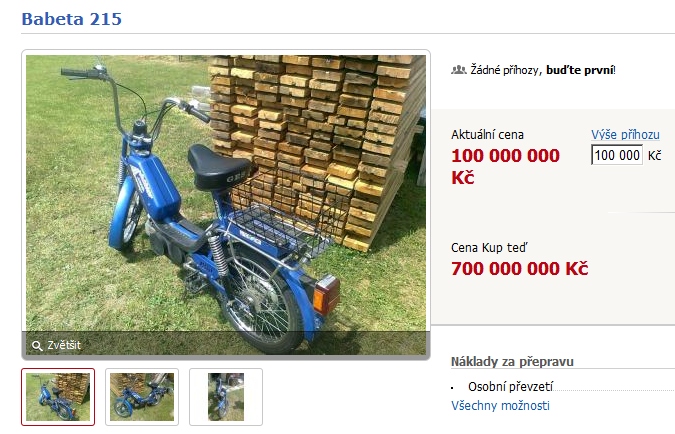This screenshot has height=434, width=675.
Task: Select the Osobní převzetí shipping option
Action: click(x=510, y=387)
